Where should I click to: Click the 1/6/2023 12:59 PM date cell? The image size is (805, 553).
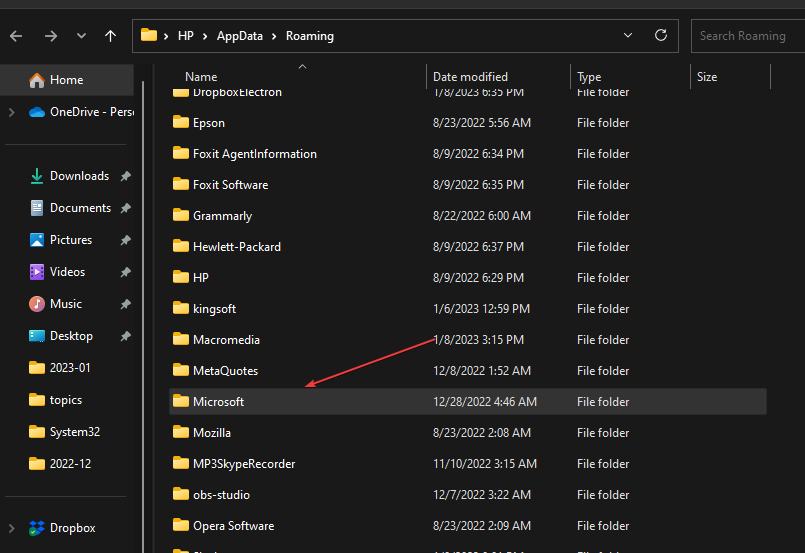click(x=481, y=309)
